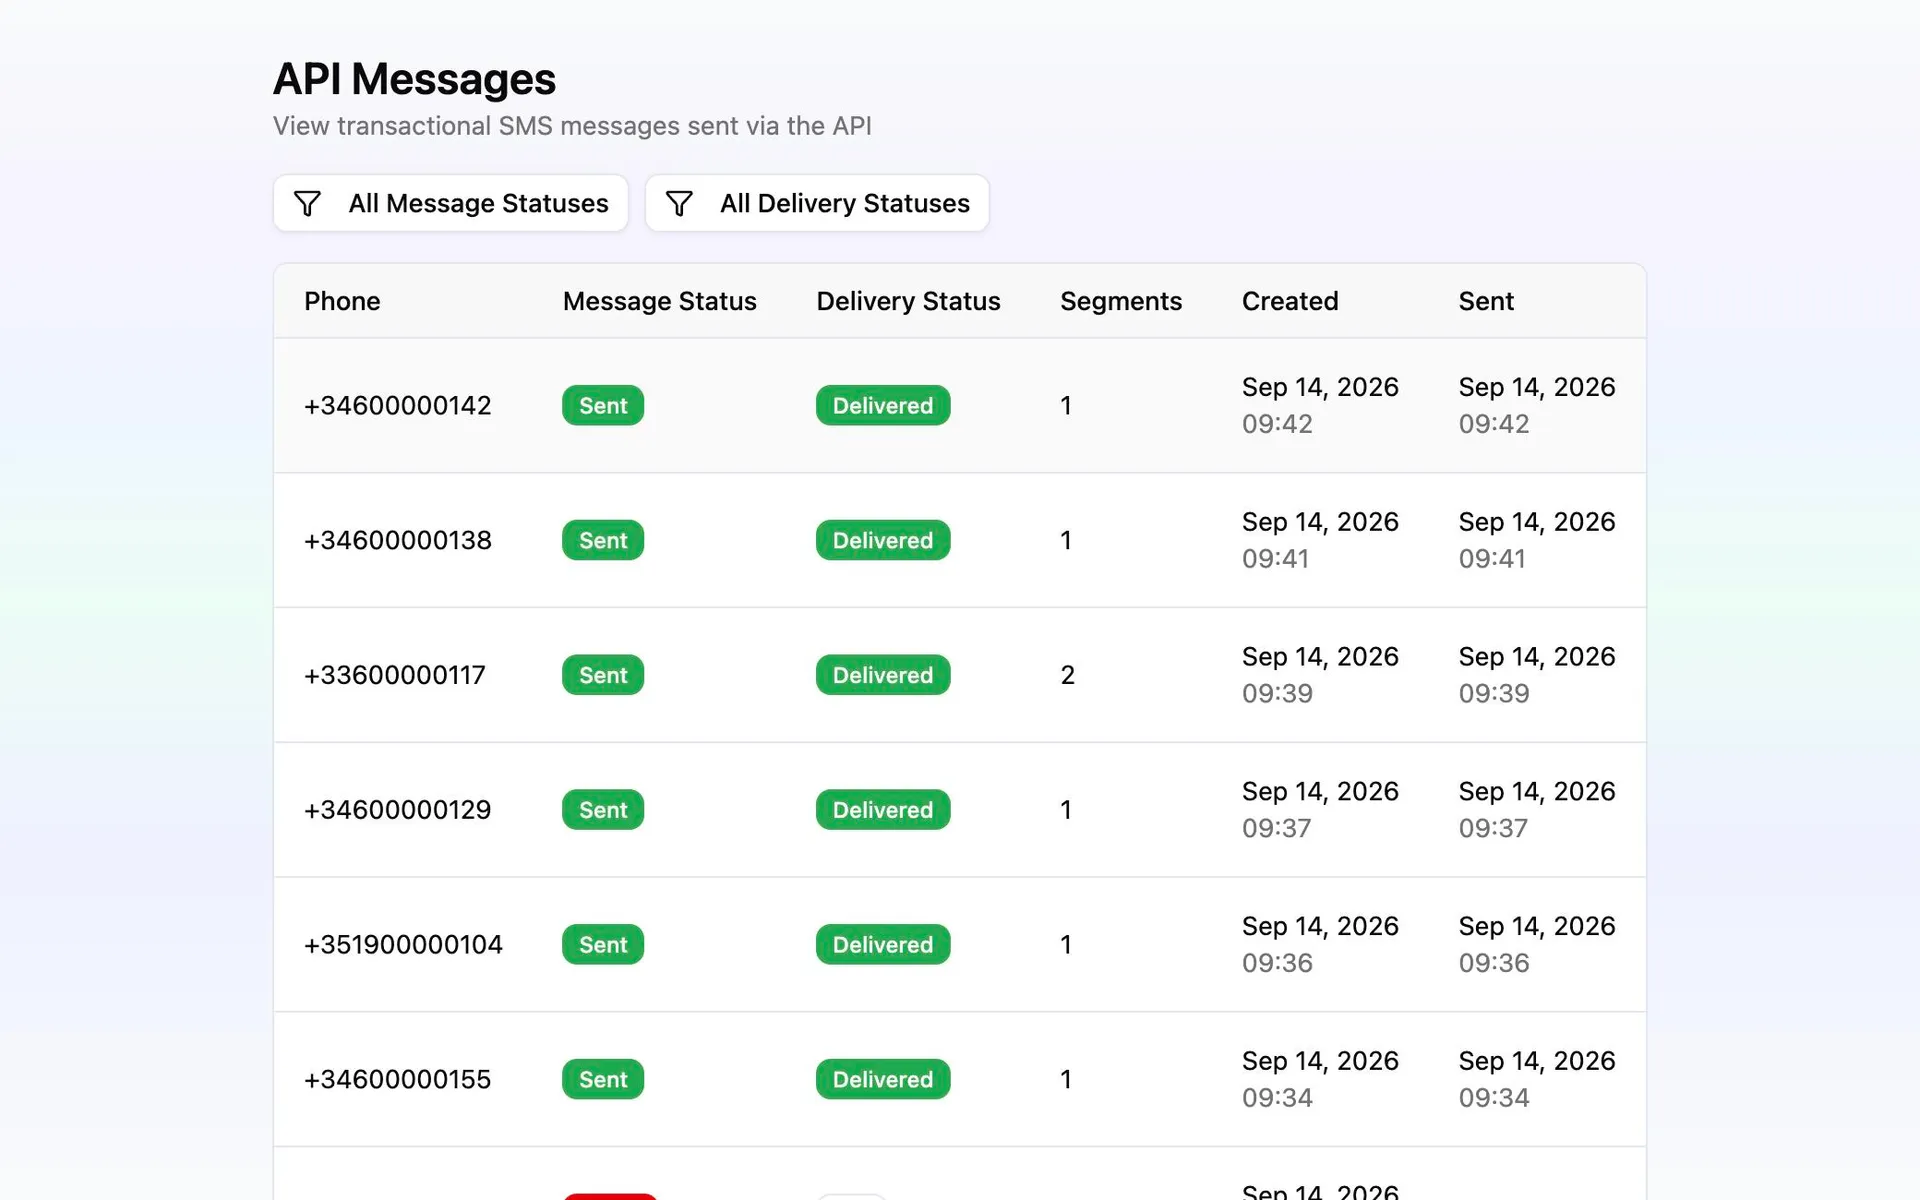Click the Delivered badge for +34600000155
Screen dimensions: 1920x1200
coord(883,1079)
